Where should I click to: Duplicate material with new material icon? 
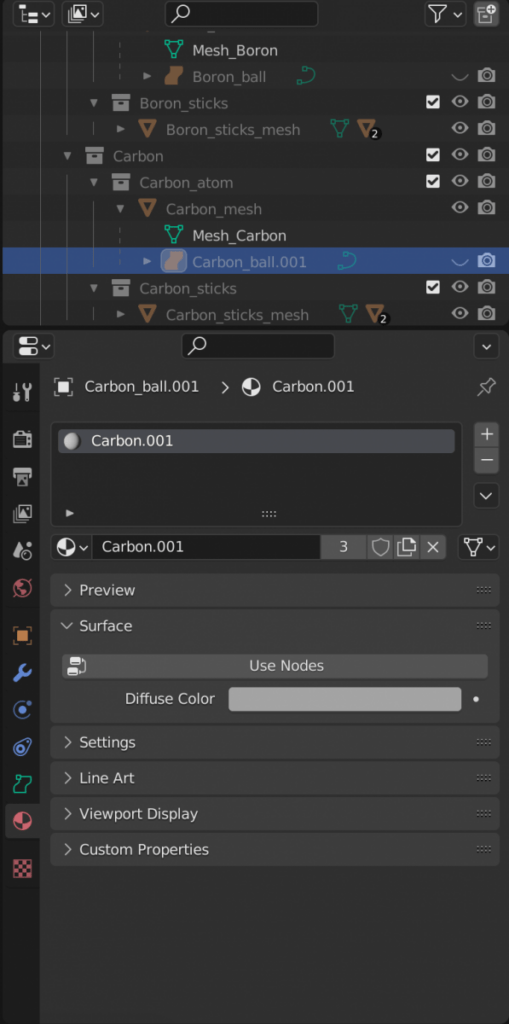[x=406, y=547]
